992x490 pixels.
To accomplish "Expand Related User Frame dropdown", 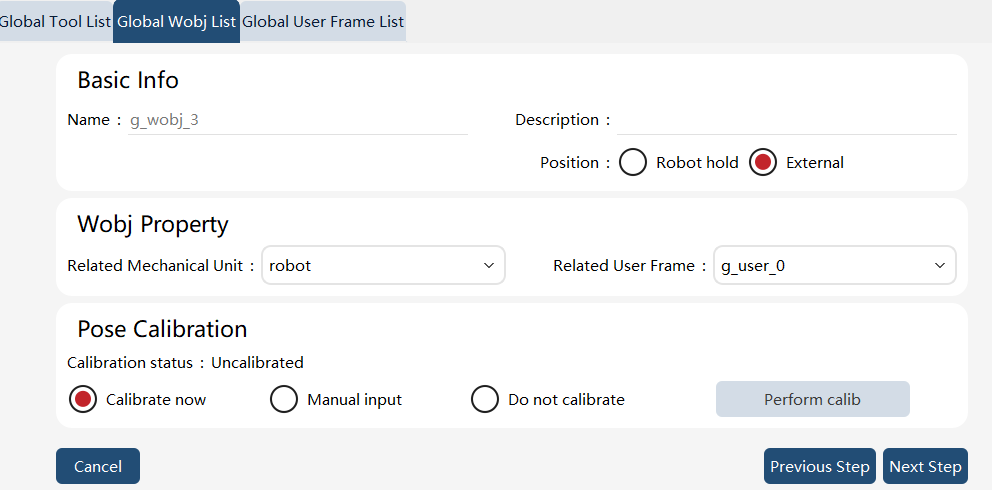I will (834, 266).
